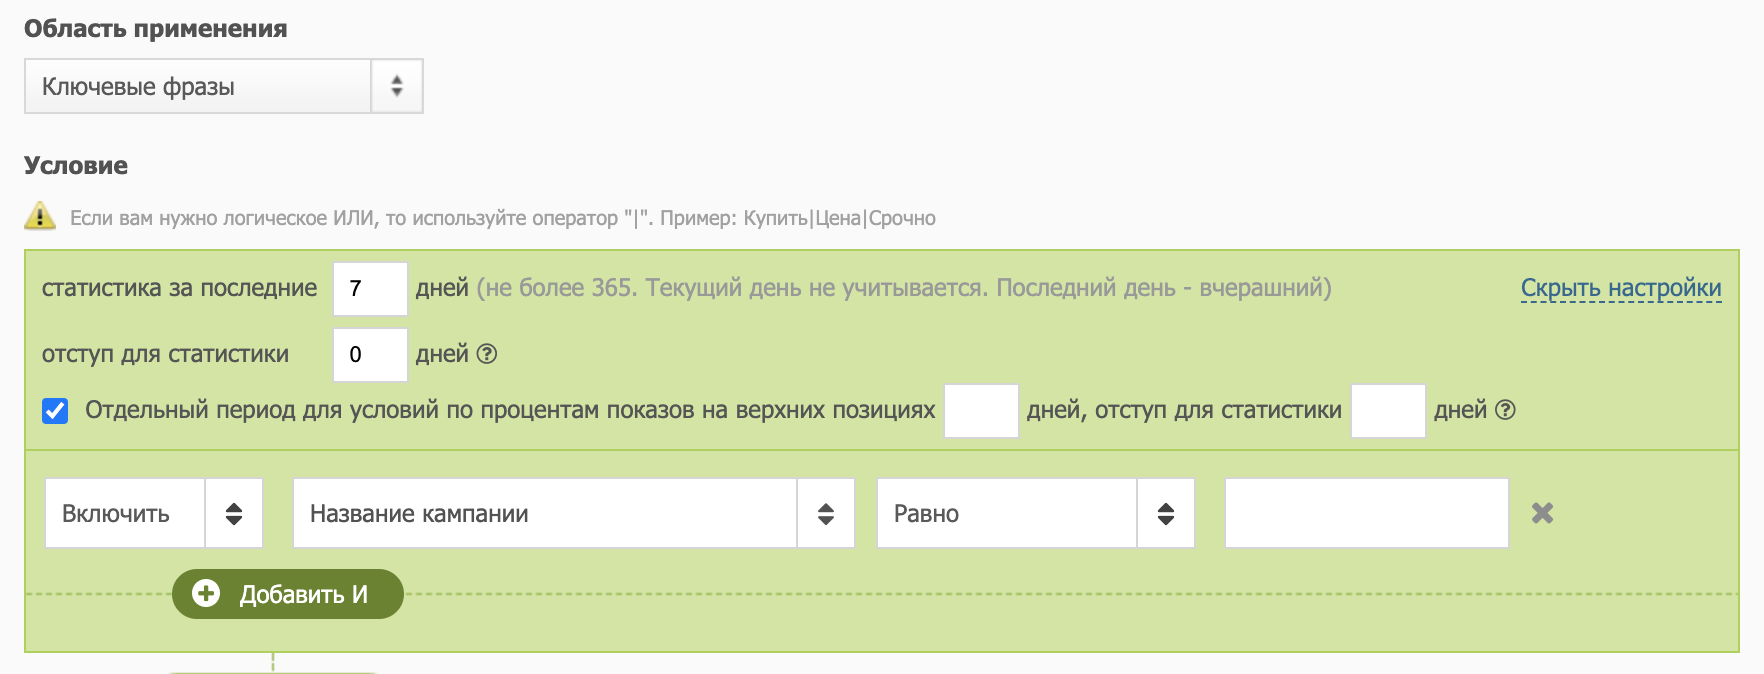Focus the empty offset field in the separate period row

tap(1387, 411)
